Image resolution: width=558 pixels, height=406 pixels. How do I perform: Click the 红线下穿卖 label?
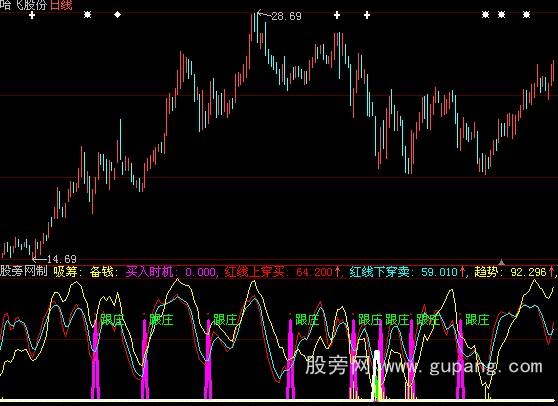379,272
